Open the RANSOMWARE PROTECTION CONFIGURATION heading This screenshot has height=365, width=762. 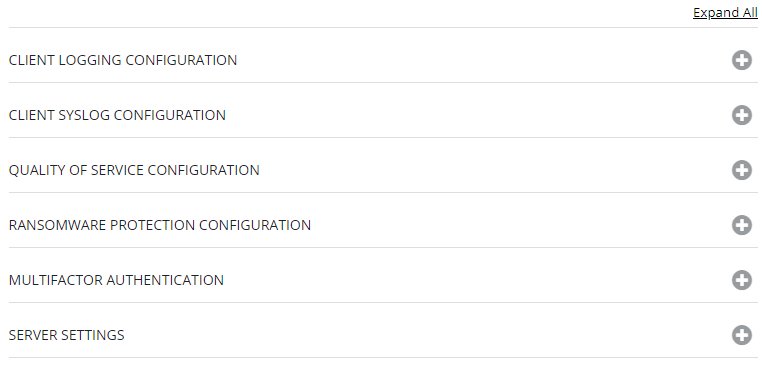[160, 225]
